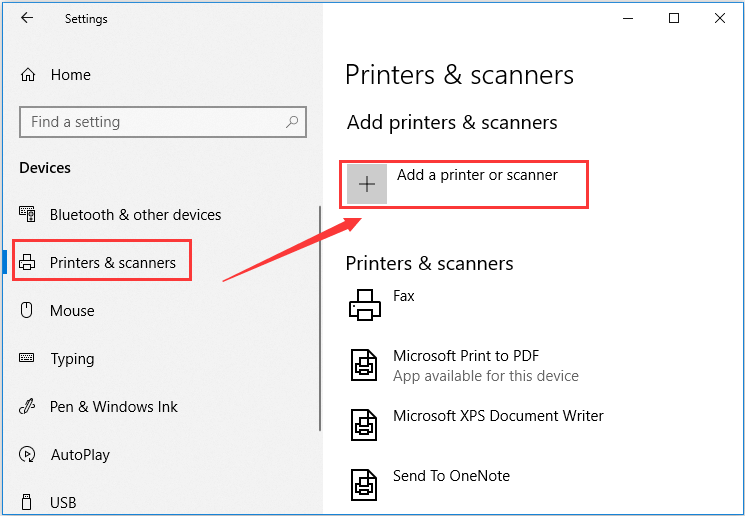The image size is (745, 516).
Task: Click the sidebar vertical scrollbar
Action: 319,320
